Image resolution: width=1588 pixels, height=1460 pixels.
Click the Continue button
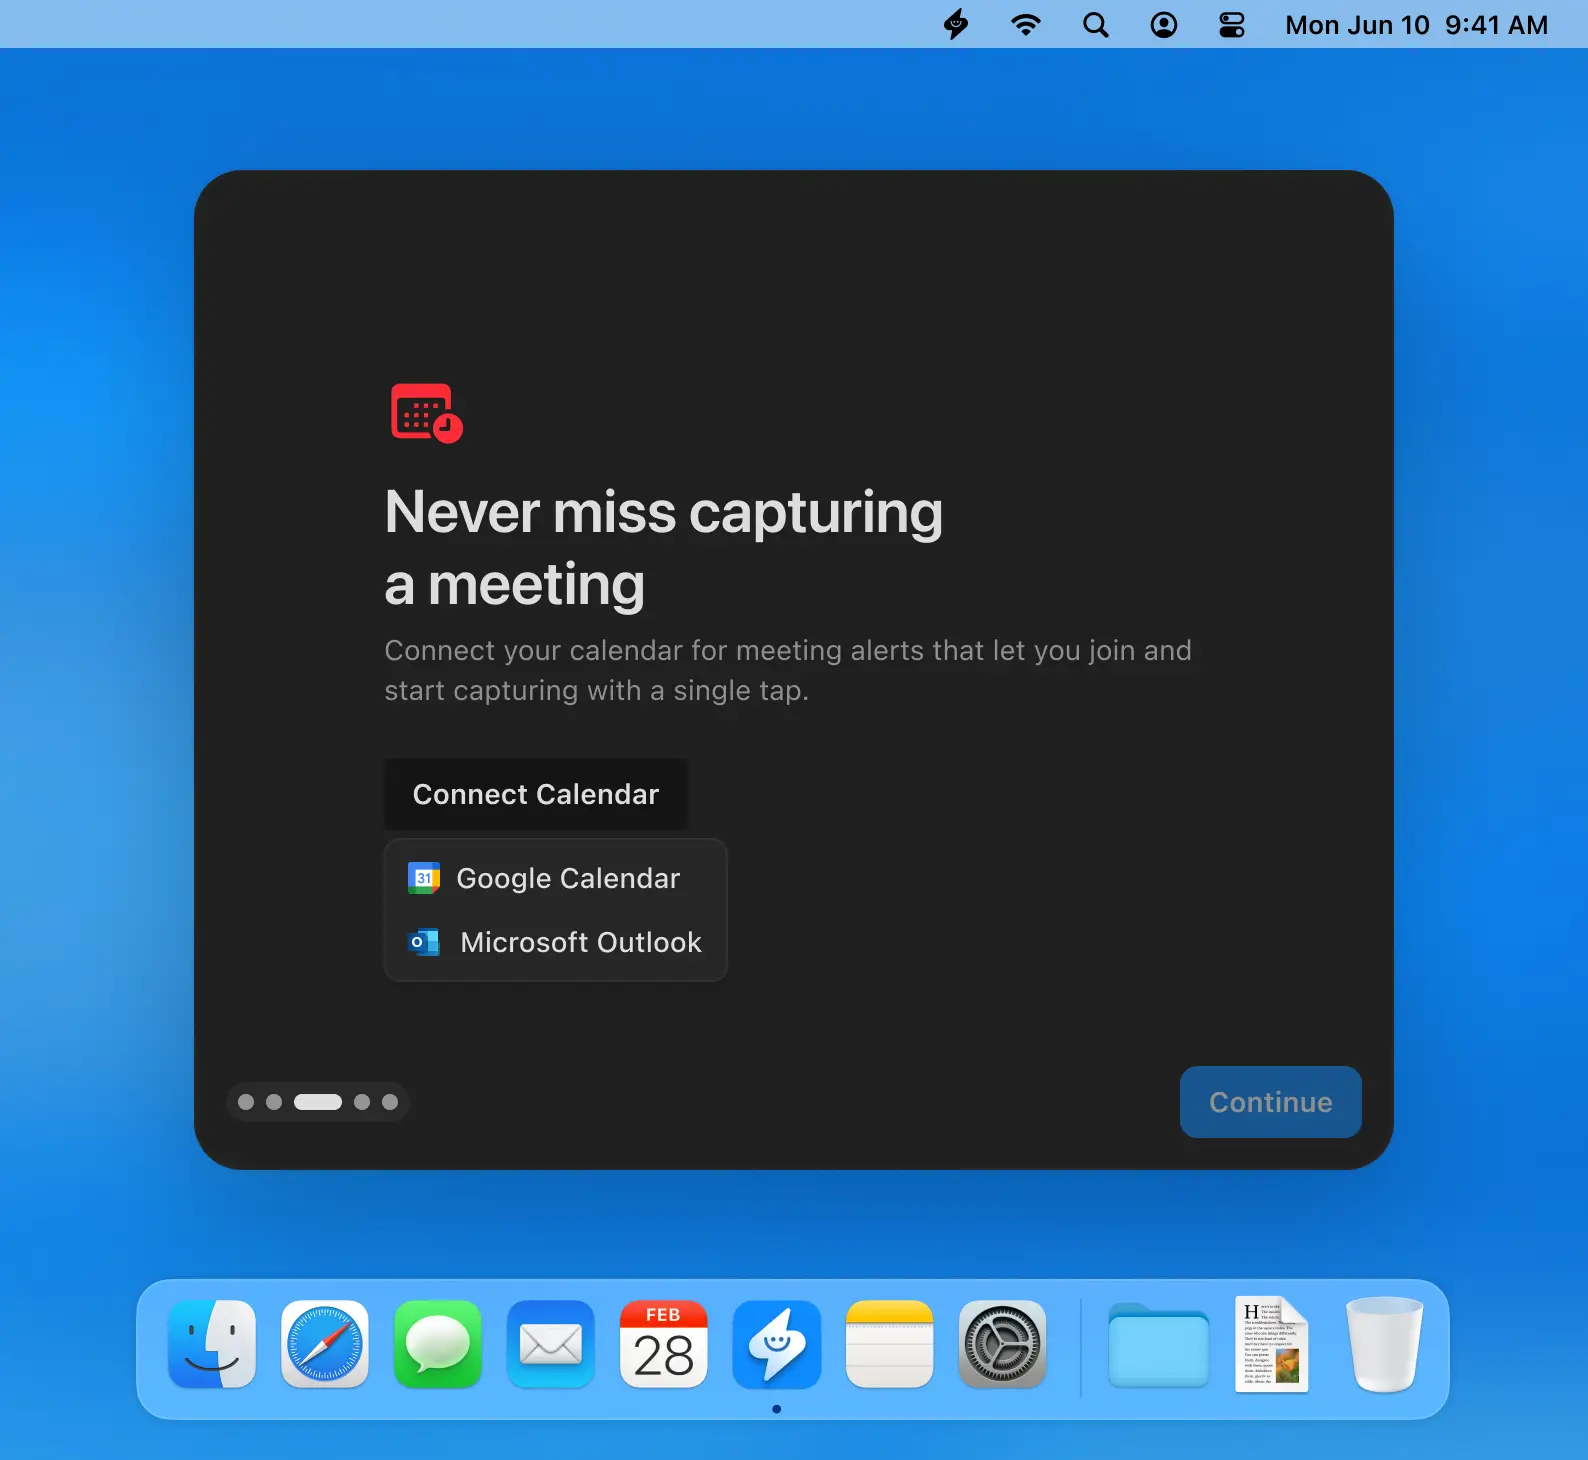click(x=1271, y=1102)
